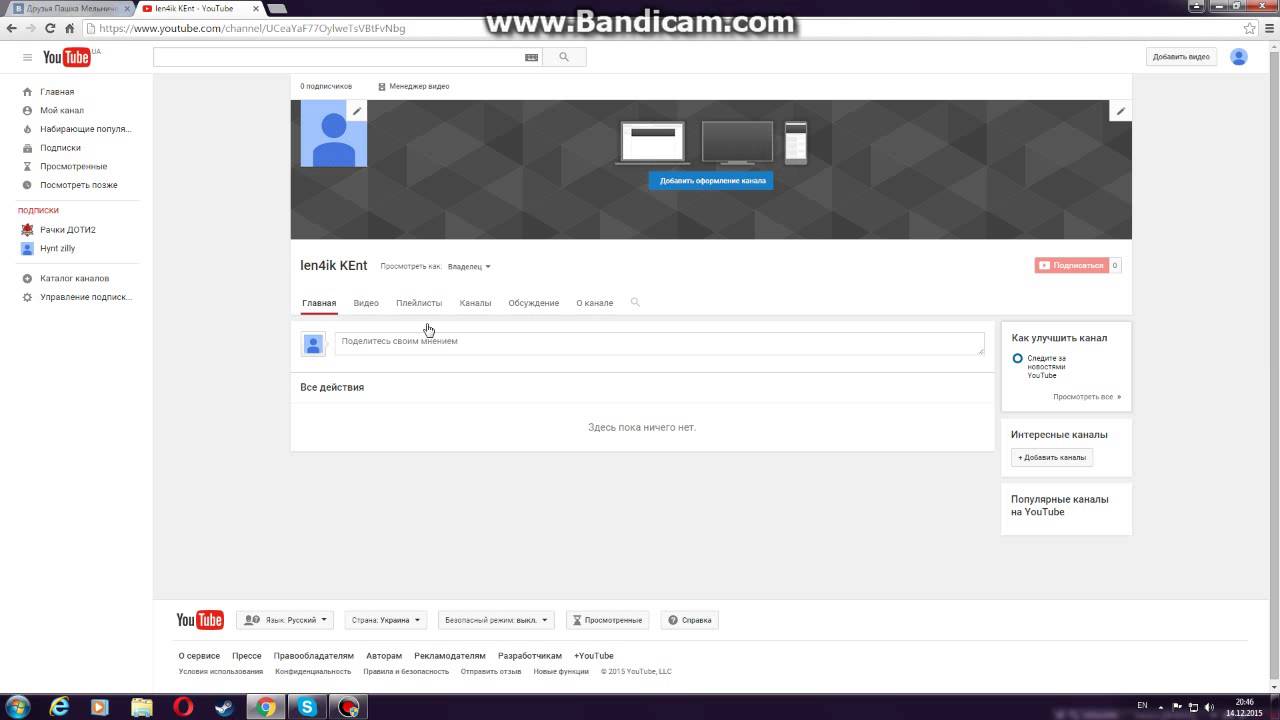Click Добавить видео button

pos(1181,57)
